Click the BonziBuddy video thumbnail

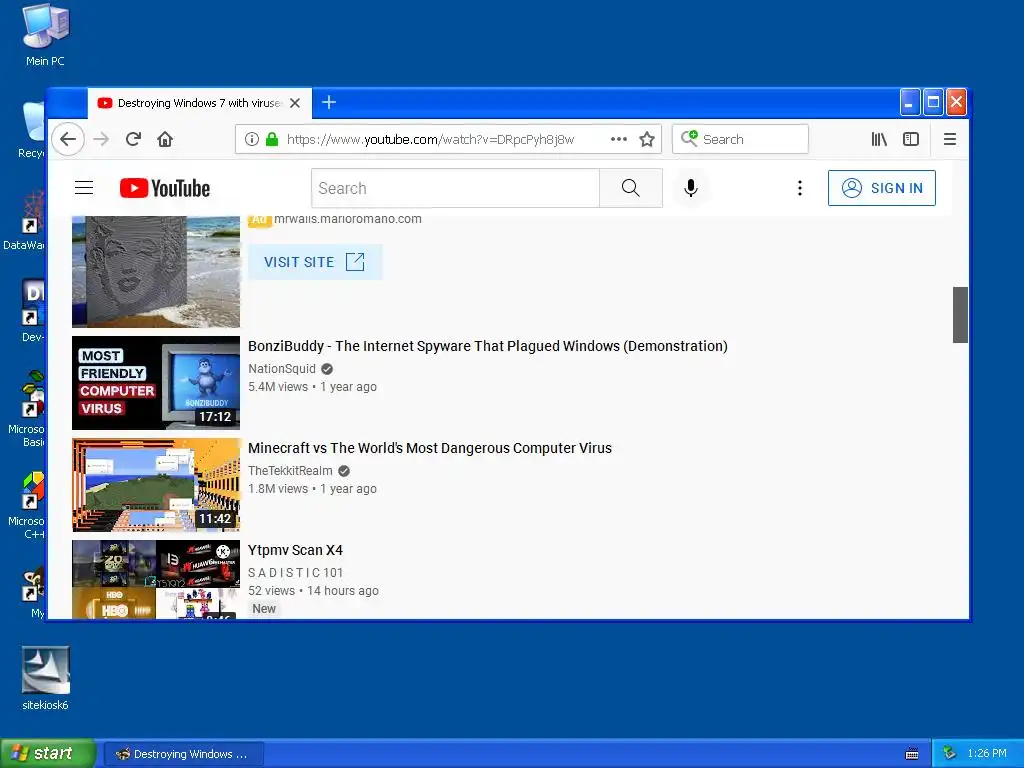pos(156,383)
